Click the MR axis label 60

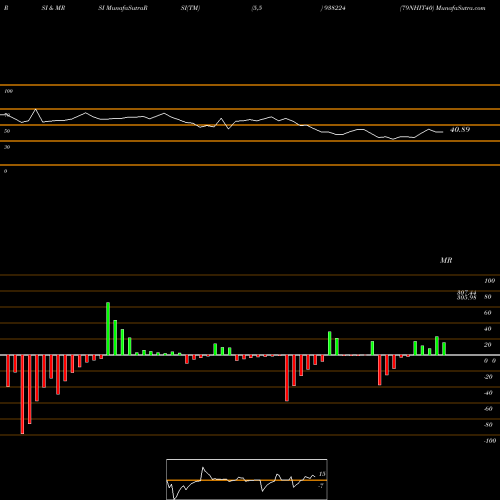(487, 313)
